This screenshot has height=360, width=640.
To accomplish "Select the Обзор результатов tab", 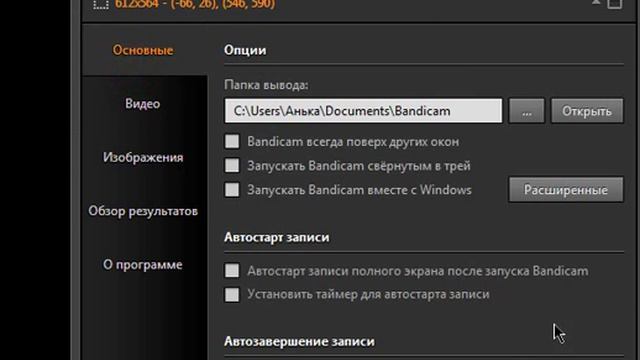I will (143, 211).
